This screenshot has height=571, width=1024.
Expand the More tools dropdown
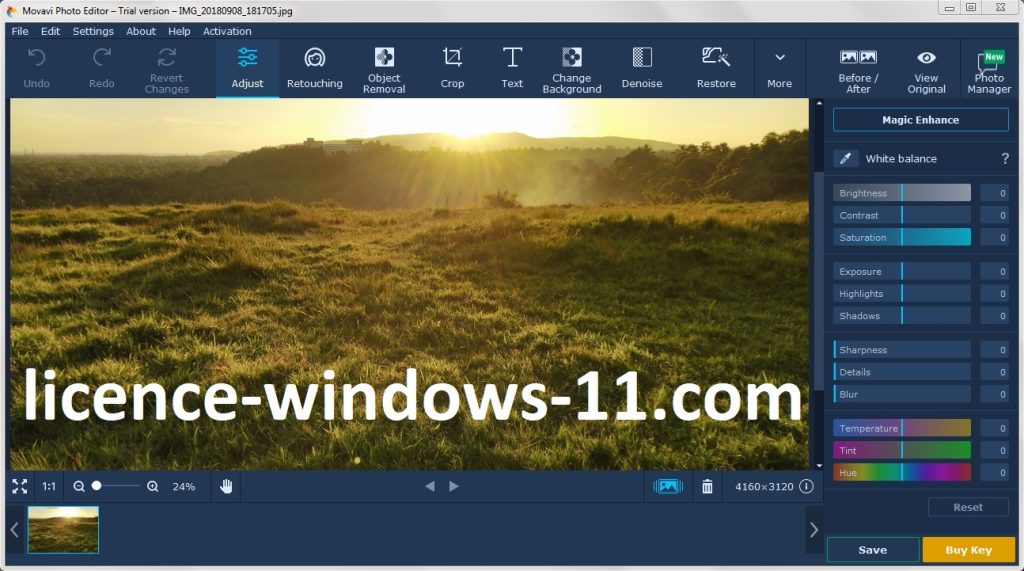[779, 68]
